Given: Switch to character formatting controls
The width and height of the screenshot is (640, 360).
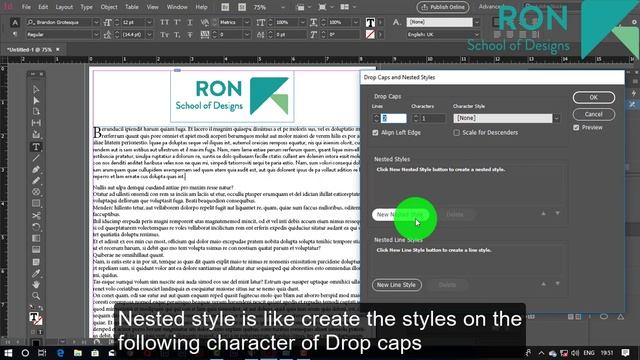Looking at the screenshot, I should pos(15,22).
